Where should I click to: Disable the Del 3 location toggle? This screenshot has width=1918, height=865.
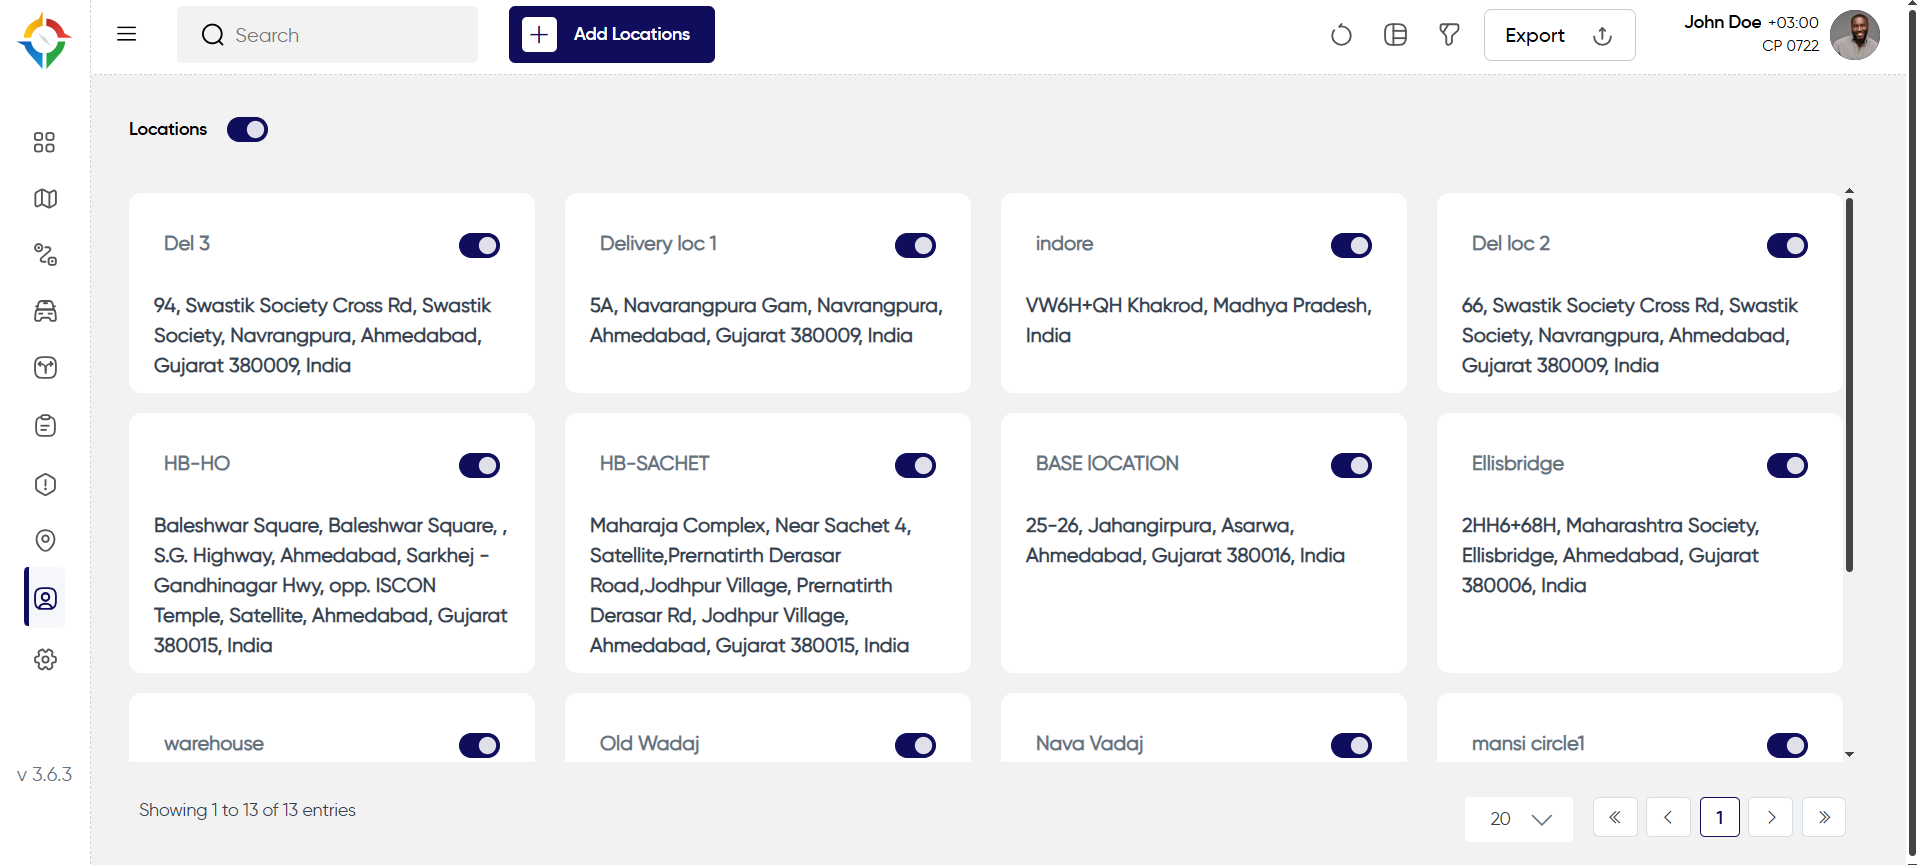tap(479, 245)
